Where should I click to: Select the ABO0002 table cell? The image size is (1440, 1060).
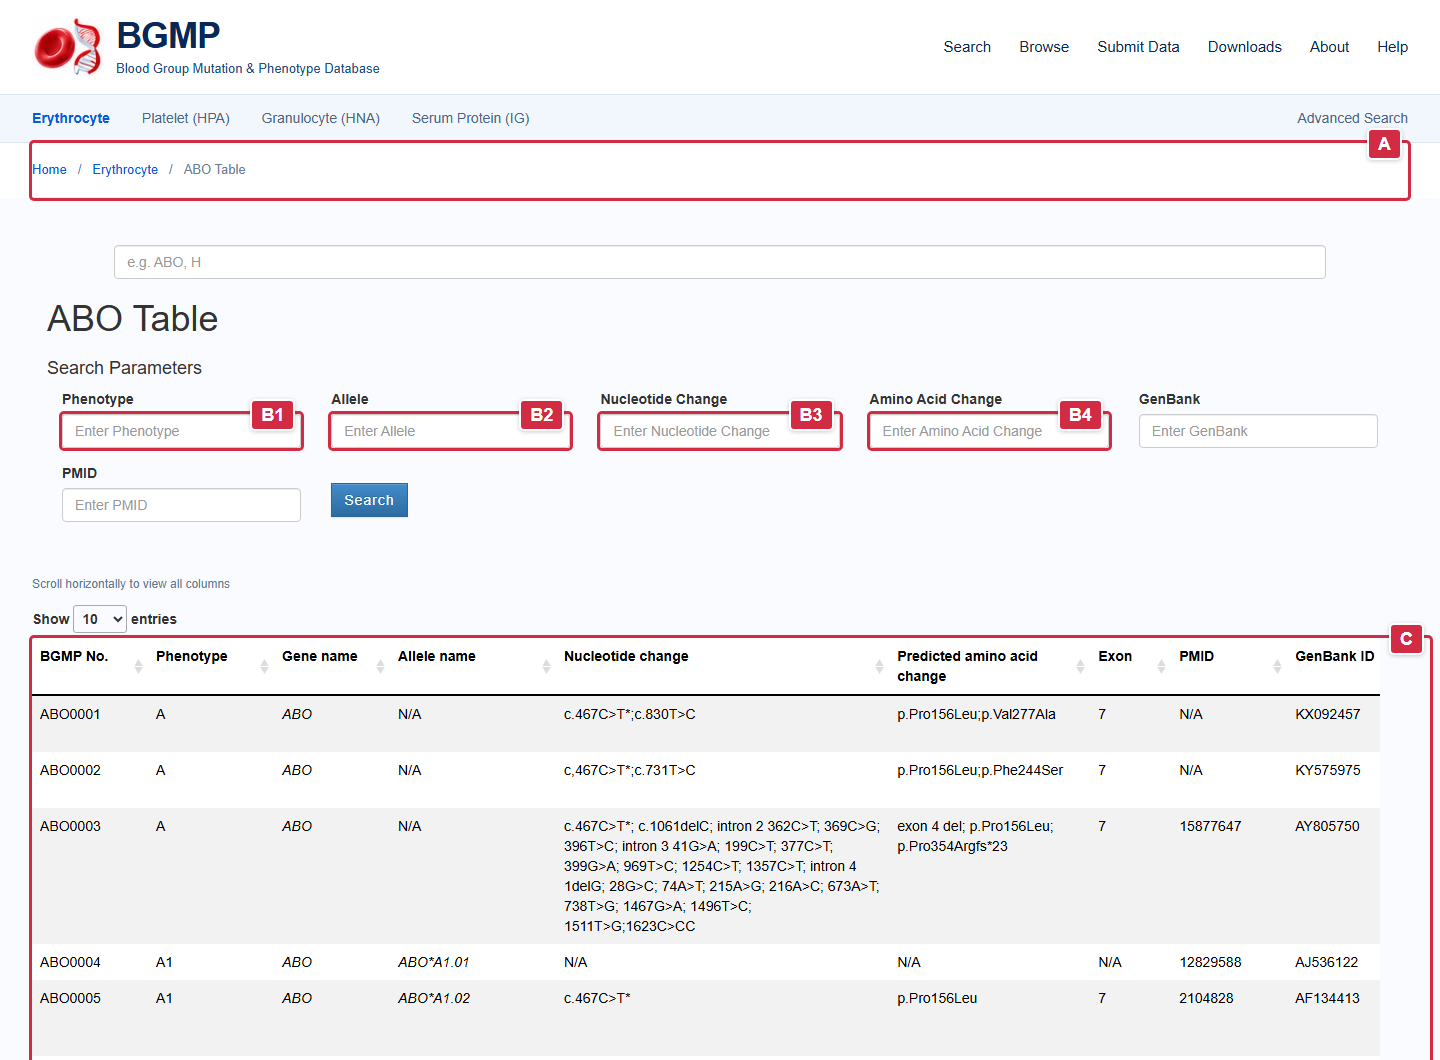(x=70, y=770)
